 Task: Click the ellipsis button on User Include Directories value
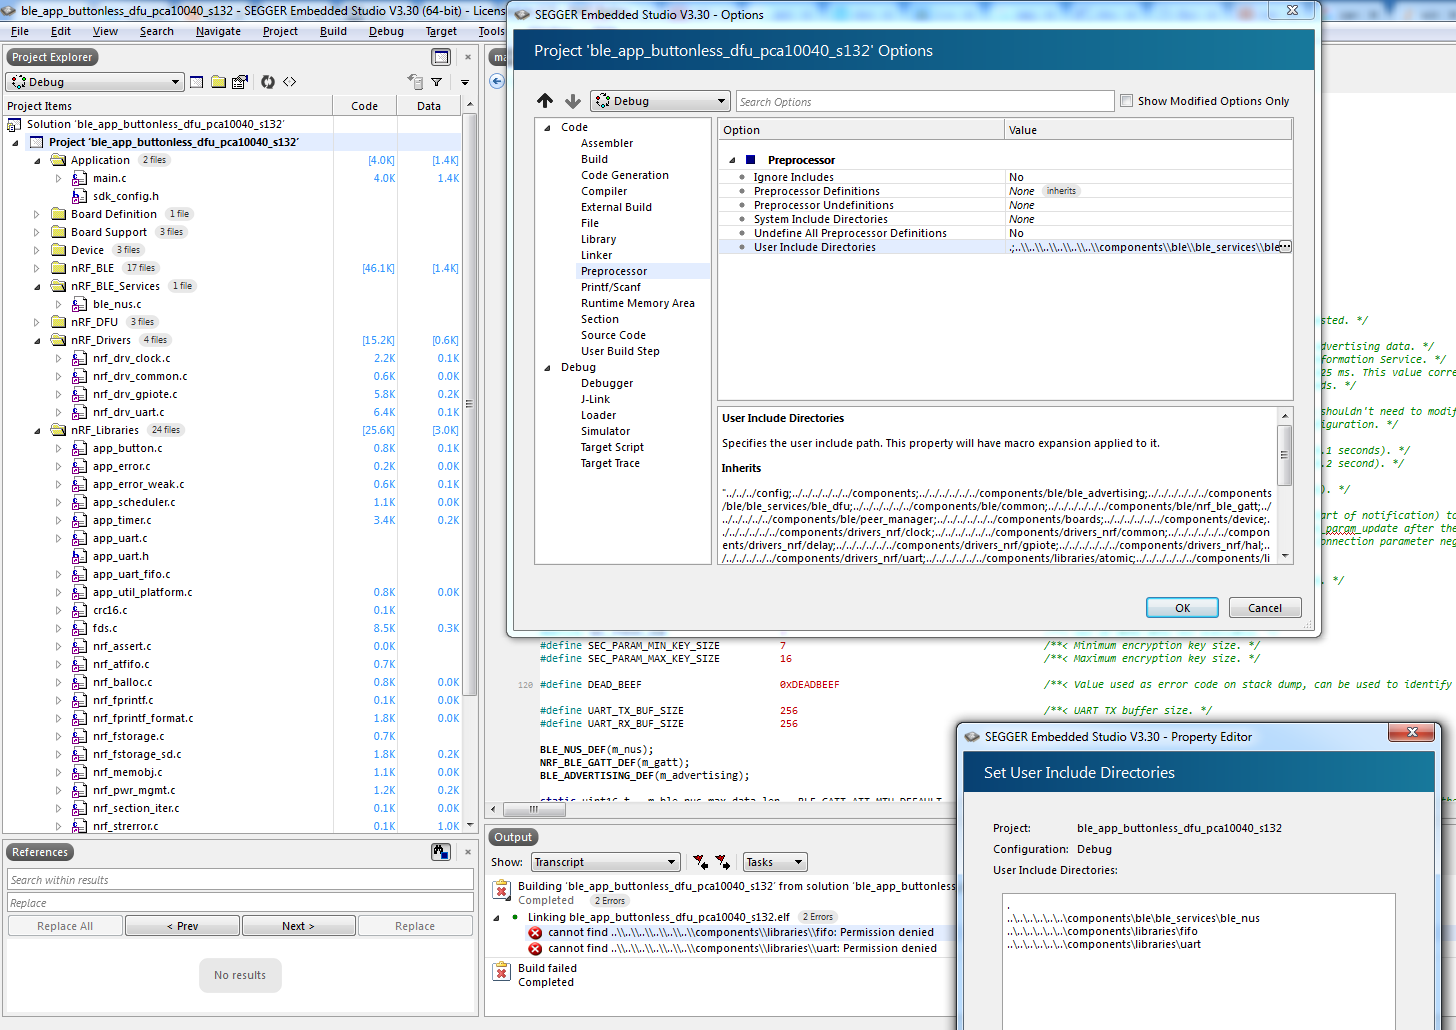(1285, 247)
